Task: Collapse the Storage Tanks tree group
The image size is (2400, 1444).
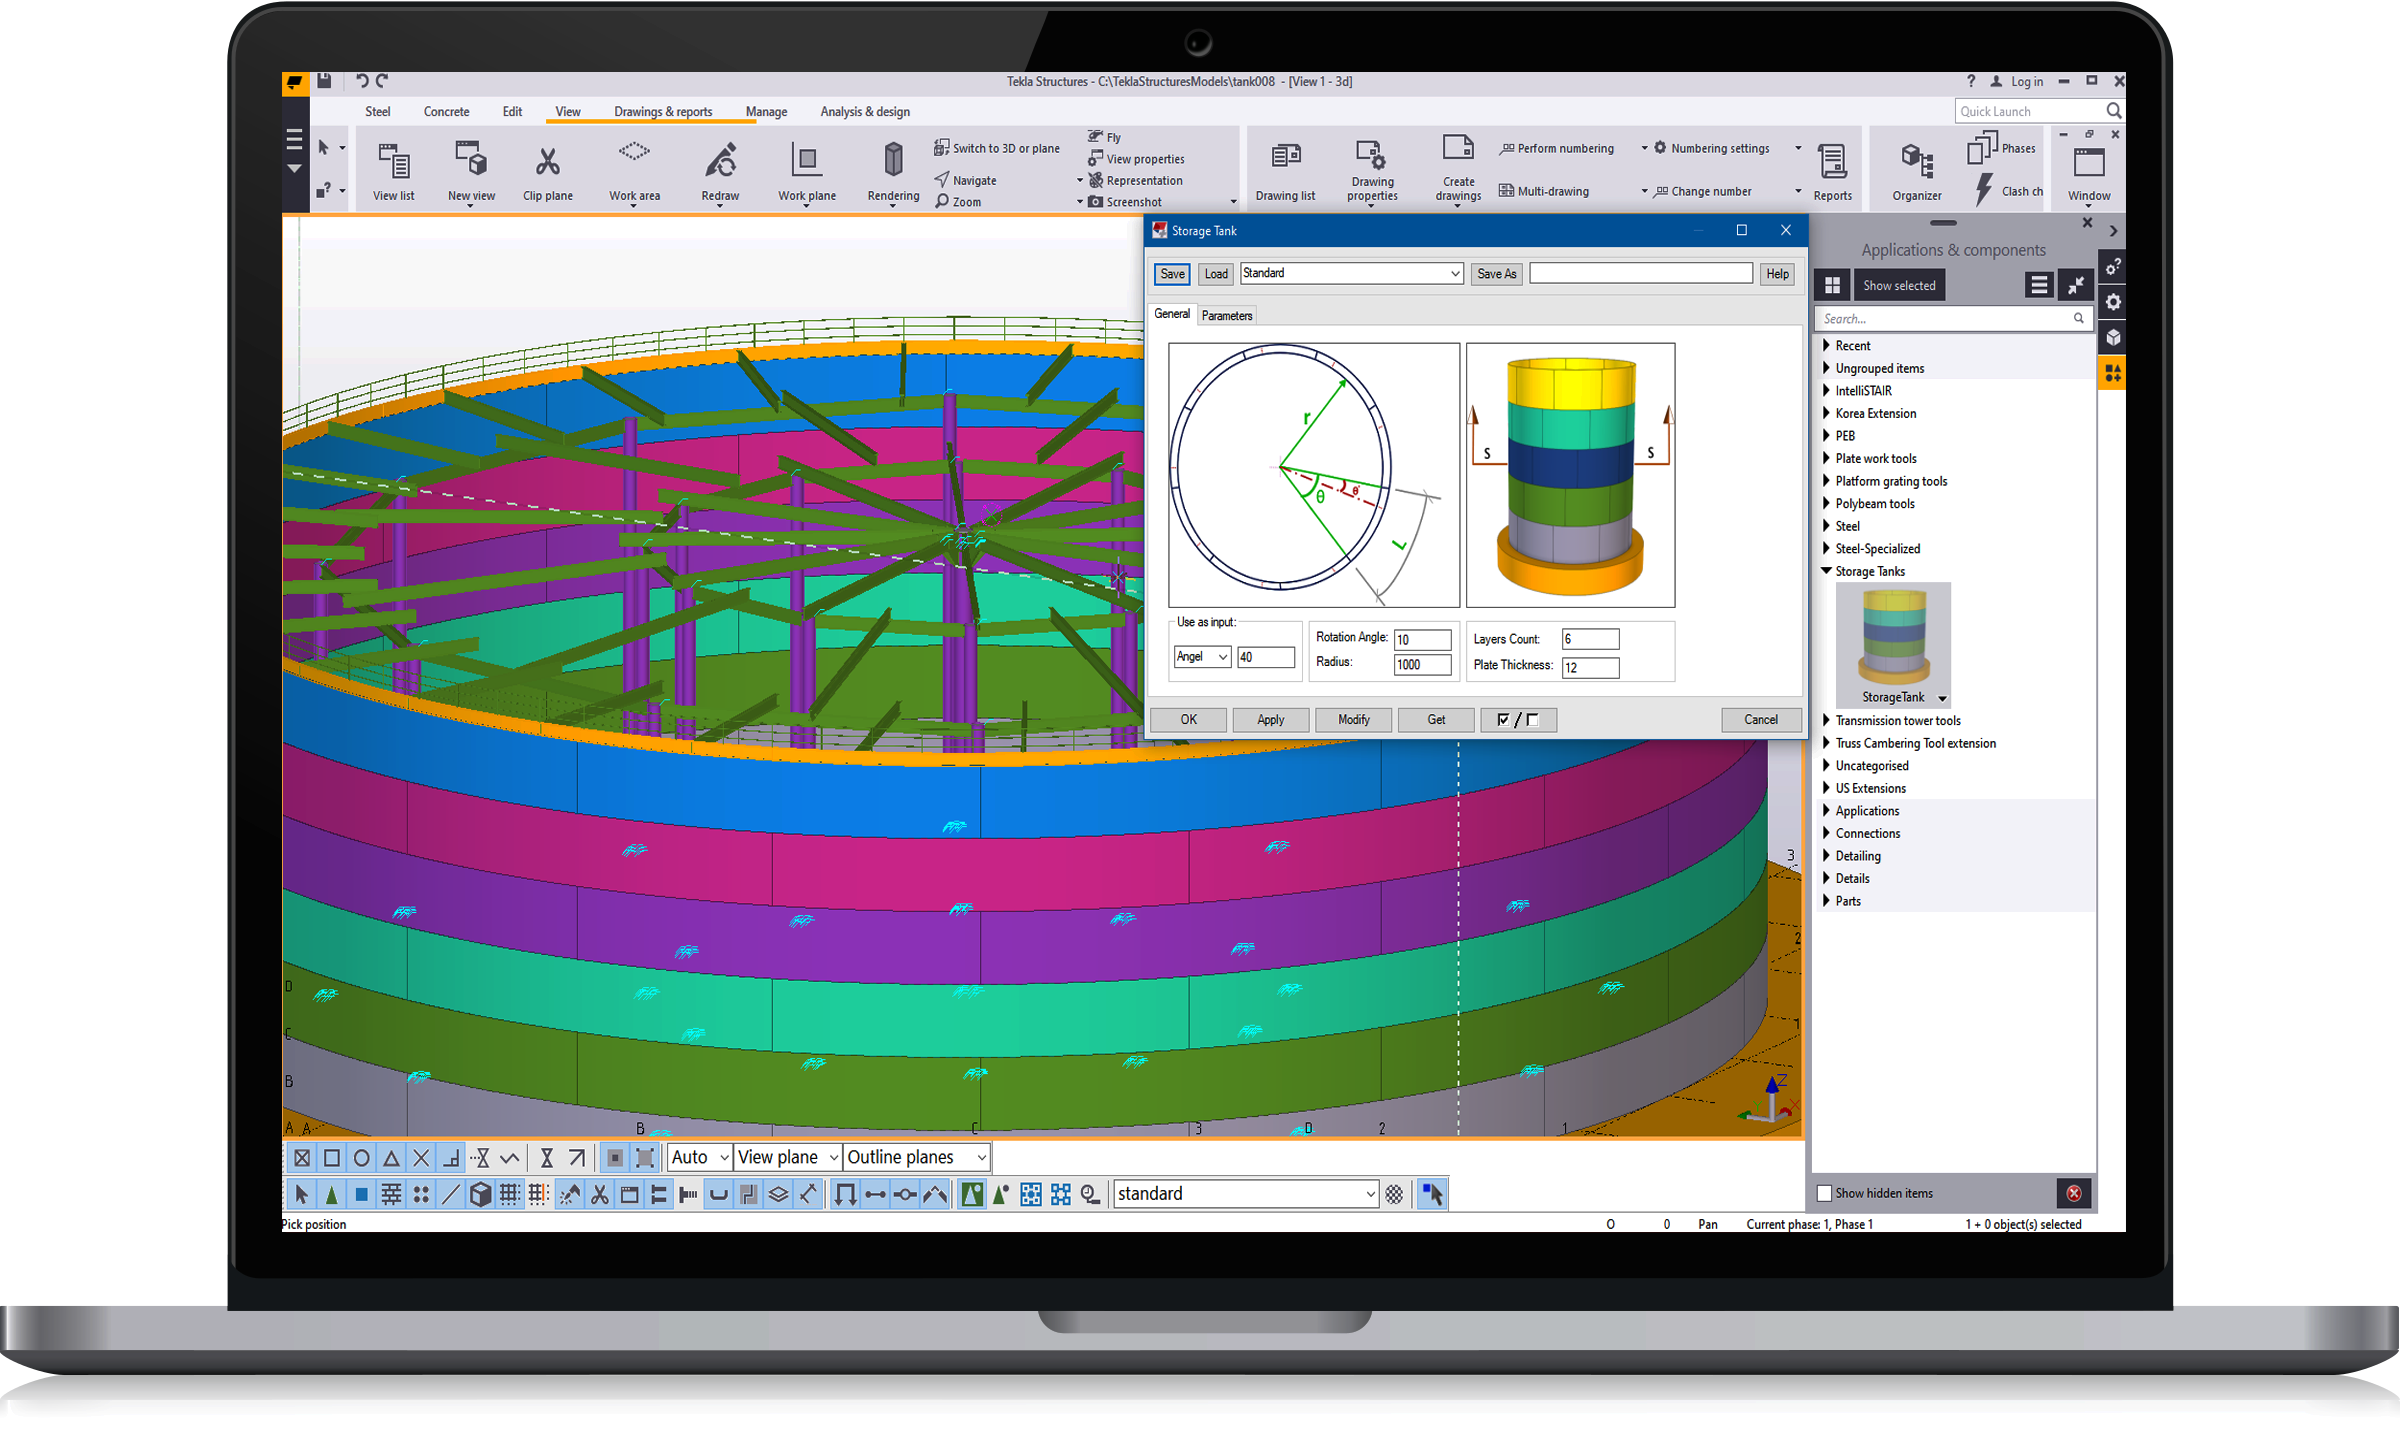Action: tap(1826, 571)
